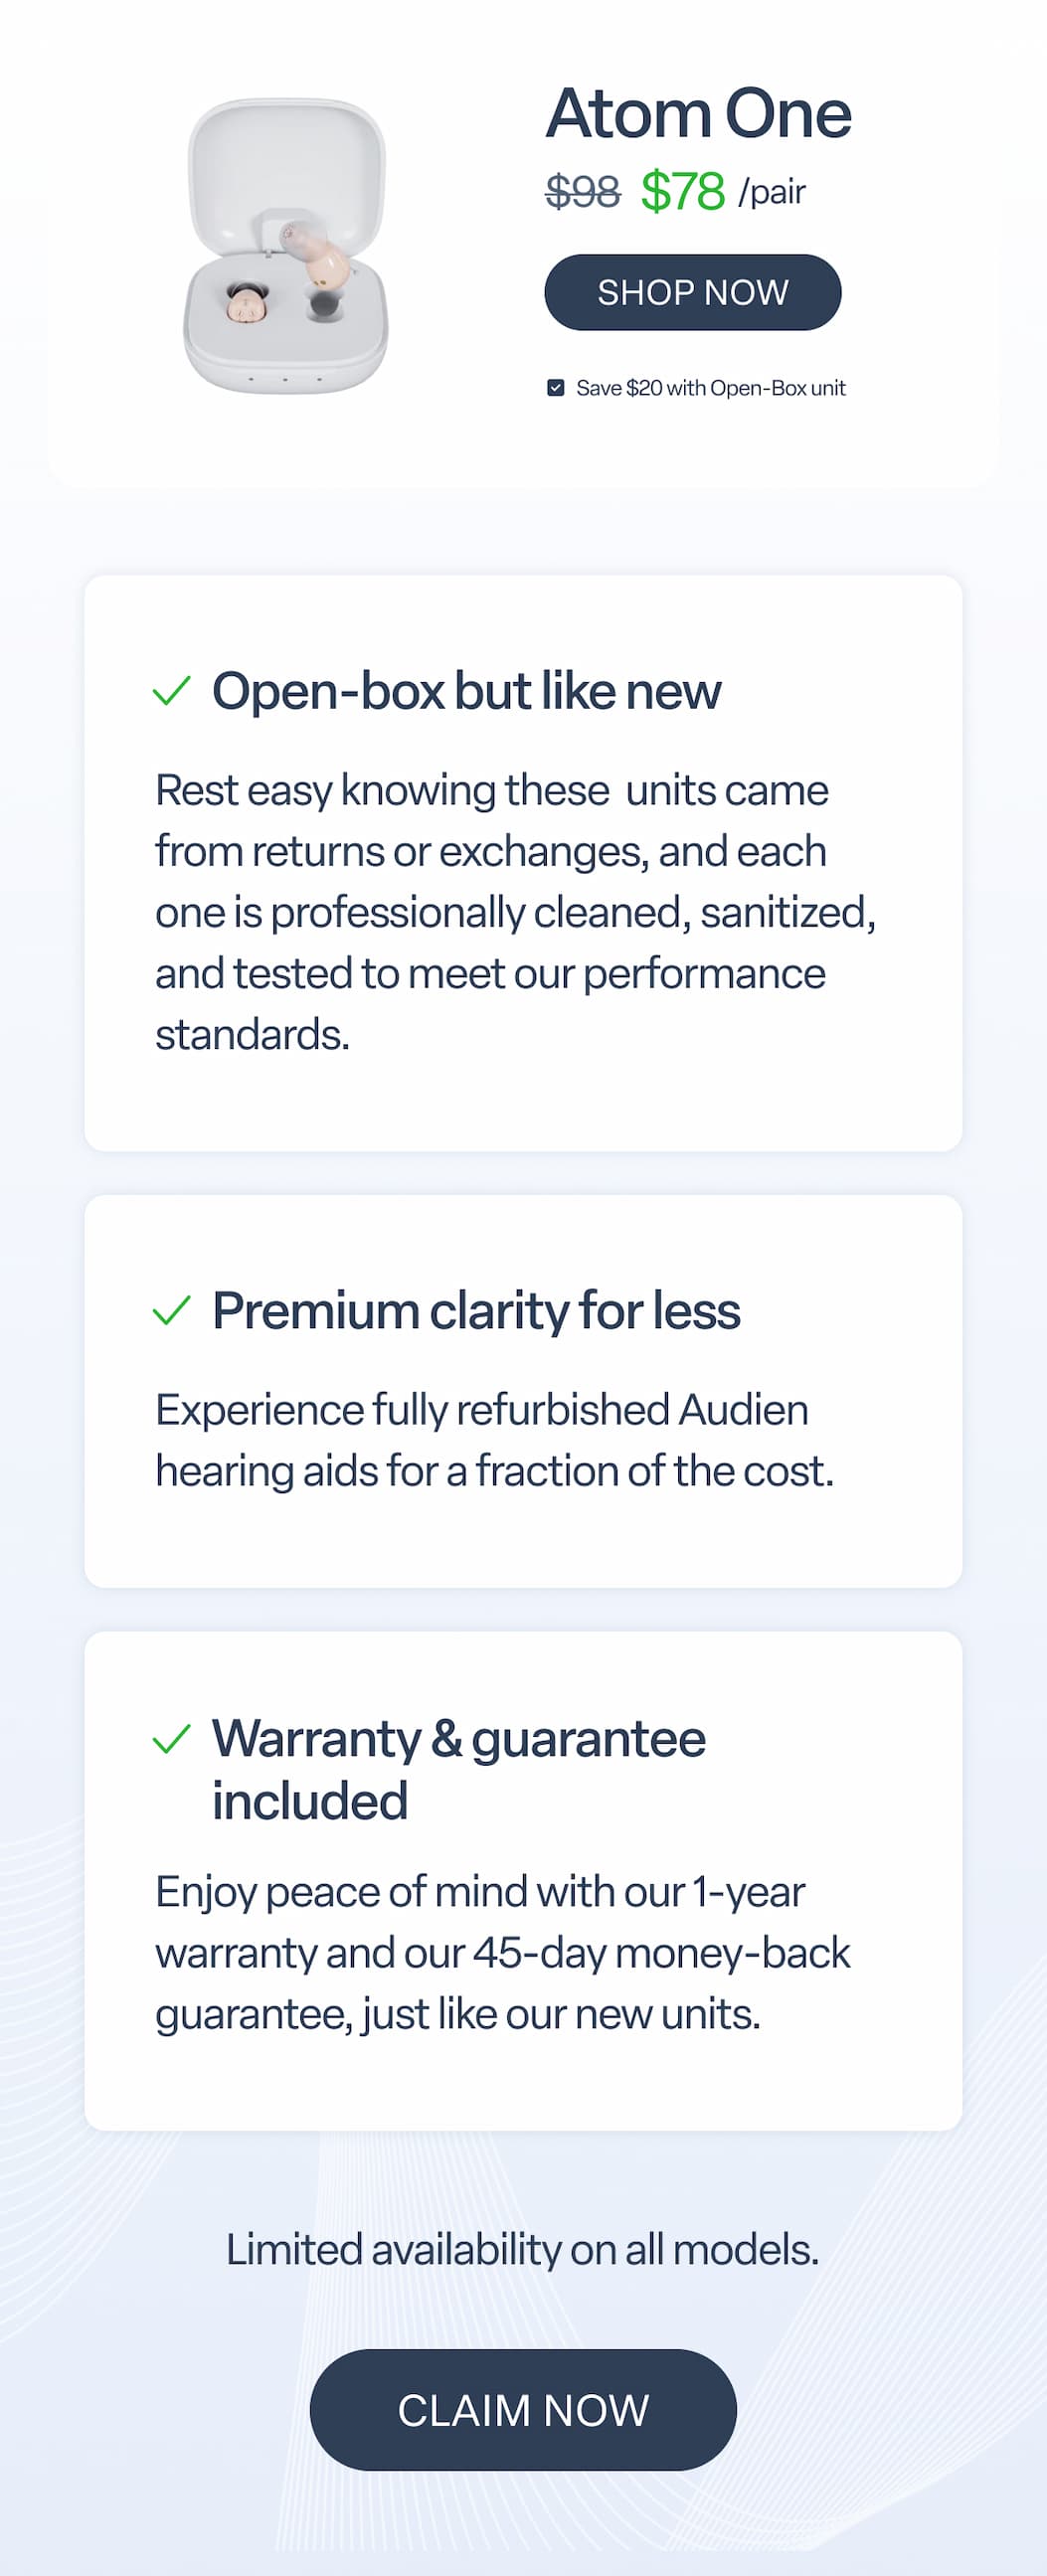Click the paragraph about professionally cleaned, sanitized units
The width and height of the screenshot is (1047, 2576).
tap(515, 912)
